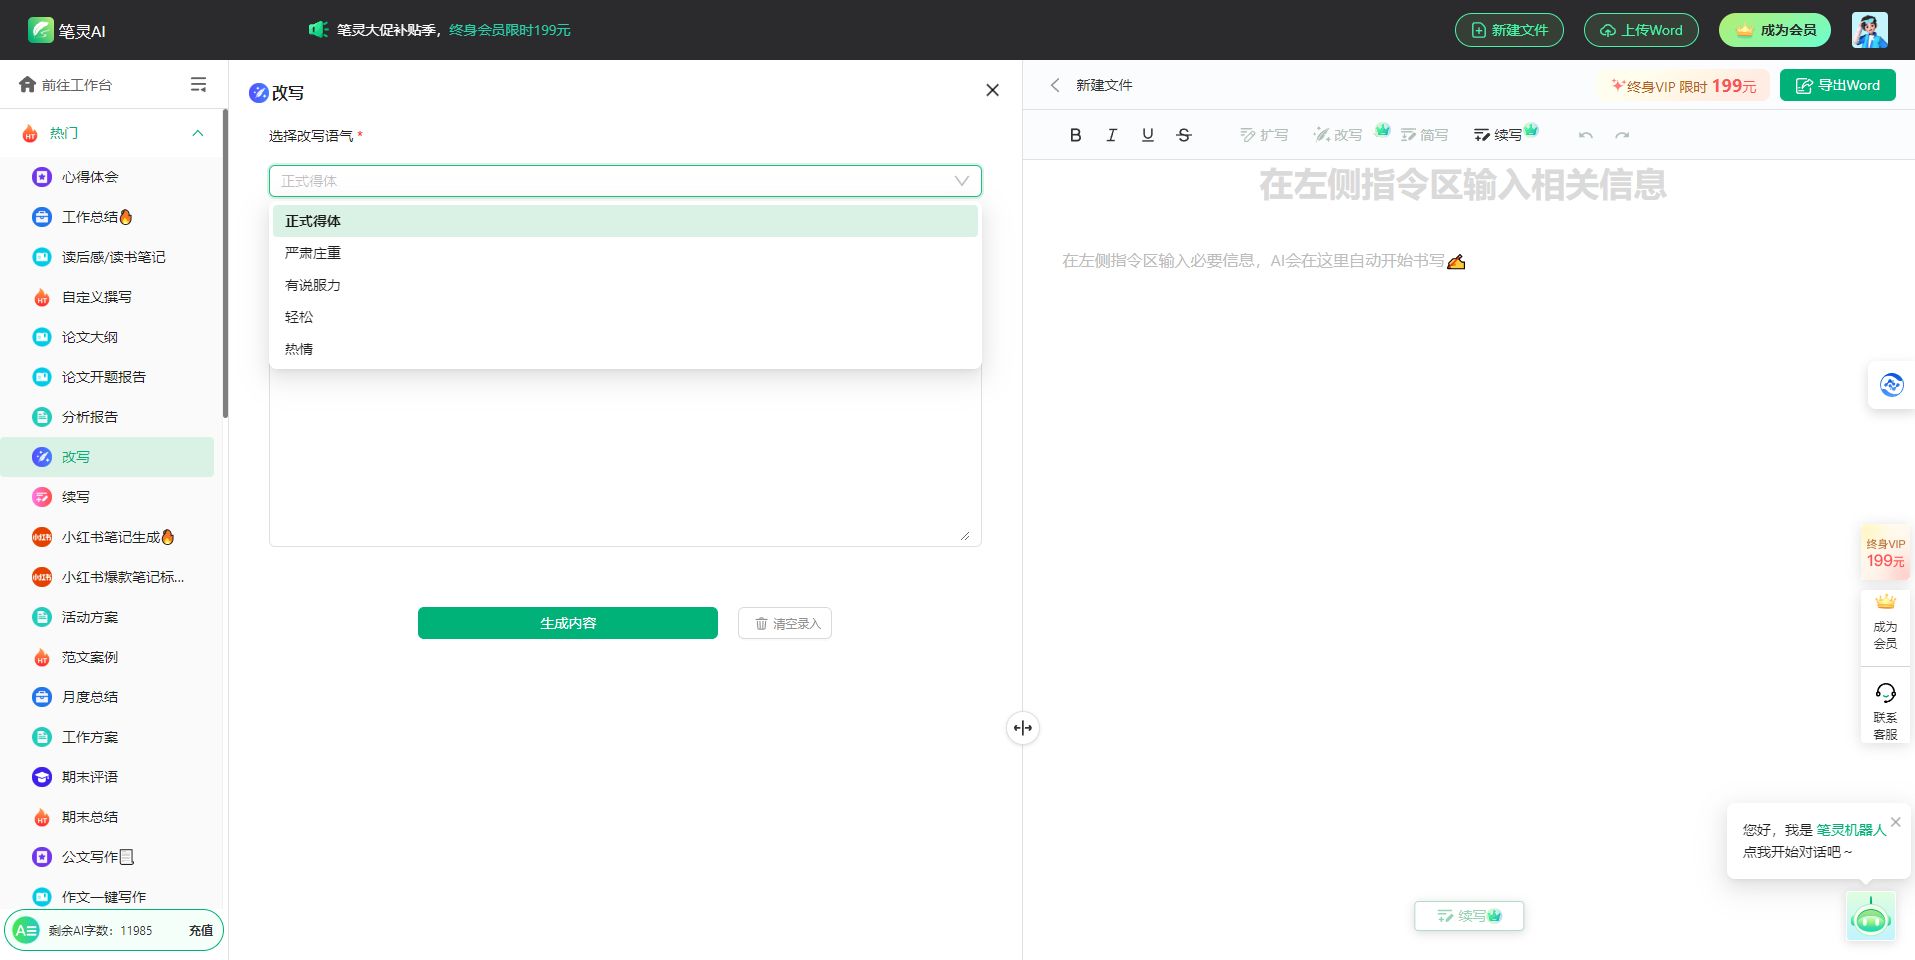Collapse the sidebar menu icon
This screenshot has width=1915, height=960.
pos(198,85)
